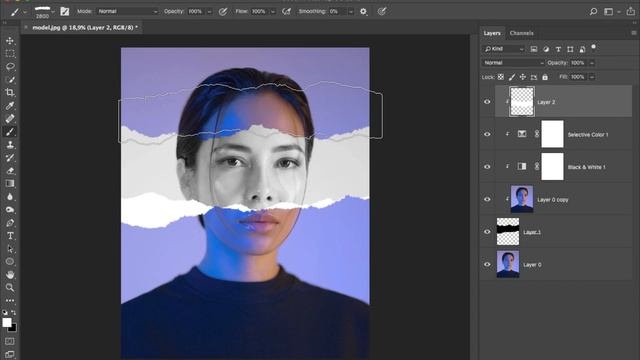This screenshot has width=640, height=360.
Task: Select the Ellipse shape tool
Action: [x=10, y=262]
